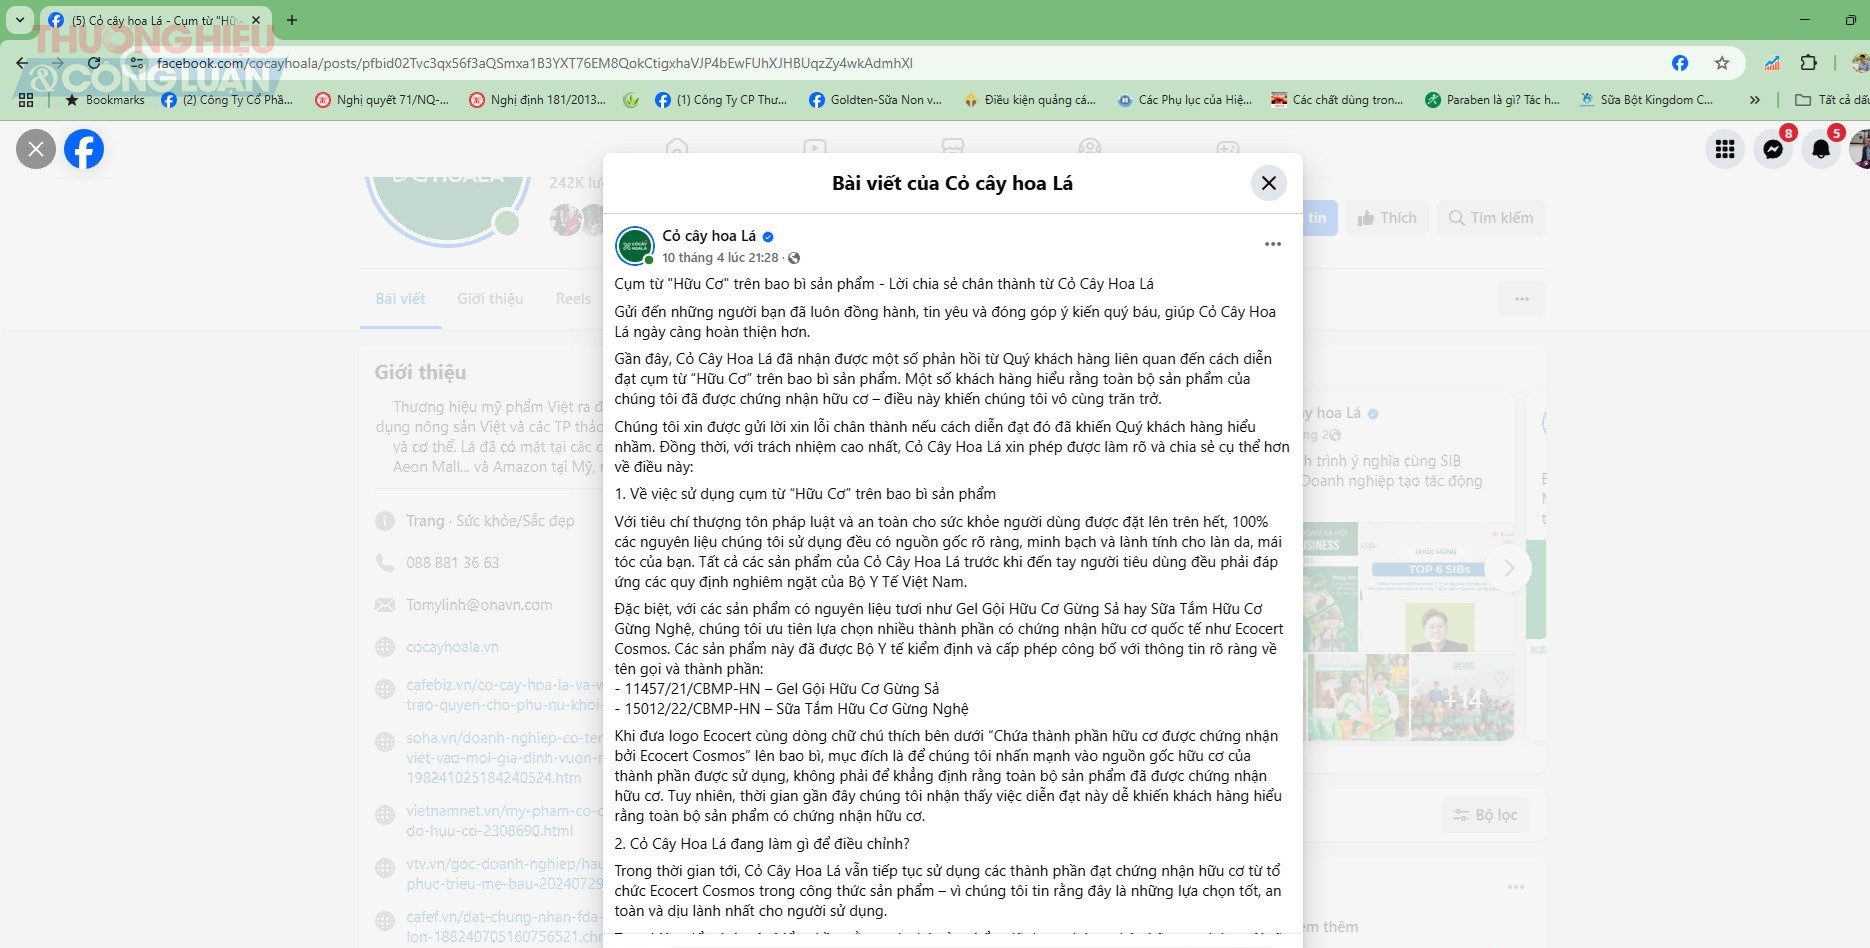Open the Facebook apps grid menu
The image size is (1870, 948).
click(x=1725, y=149)
